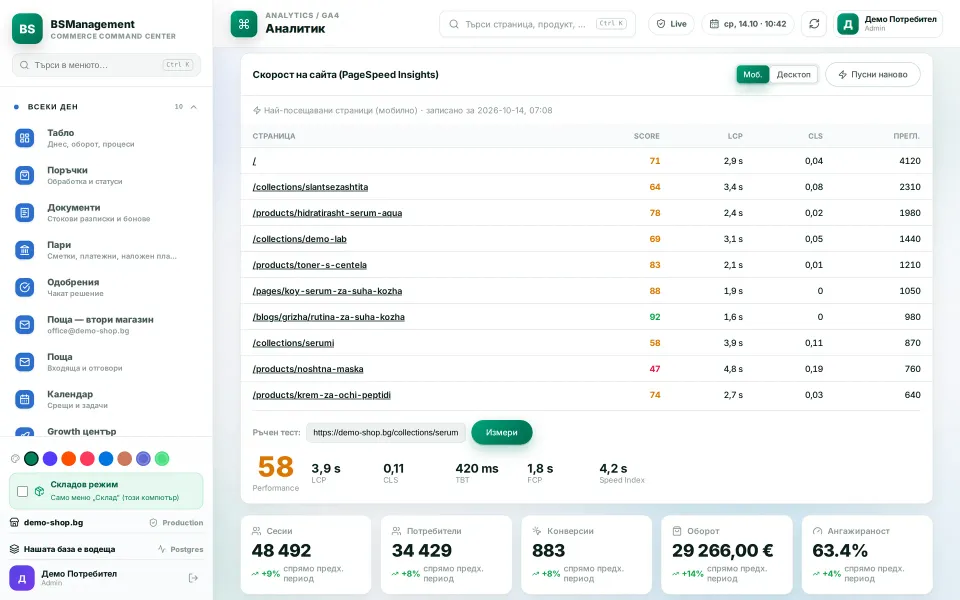
Task: Click the Ръчен тест URL field
Action: [386, 432]
